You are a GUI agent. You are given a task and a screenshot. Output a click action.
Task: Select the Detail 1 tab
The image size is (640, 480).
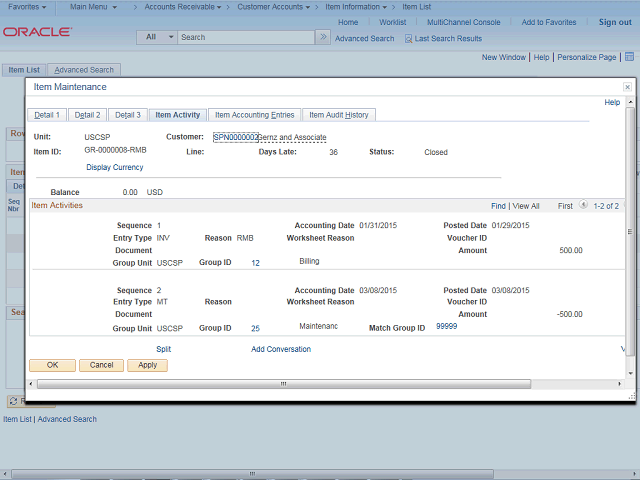(x=46, y=115)
